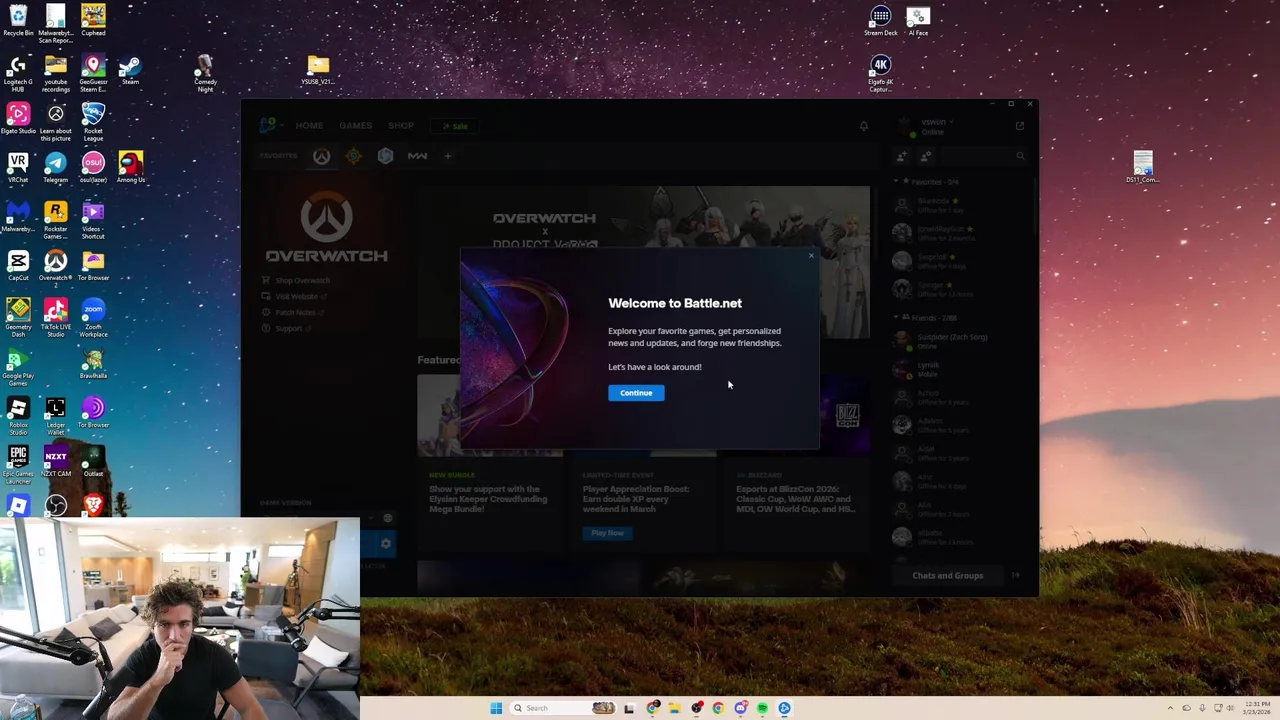Click the Continue button in welcome dialog
Image resolution: width=1280 pixels, height=720 pixels.
[636, 393]
